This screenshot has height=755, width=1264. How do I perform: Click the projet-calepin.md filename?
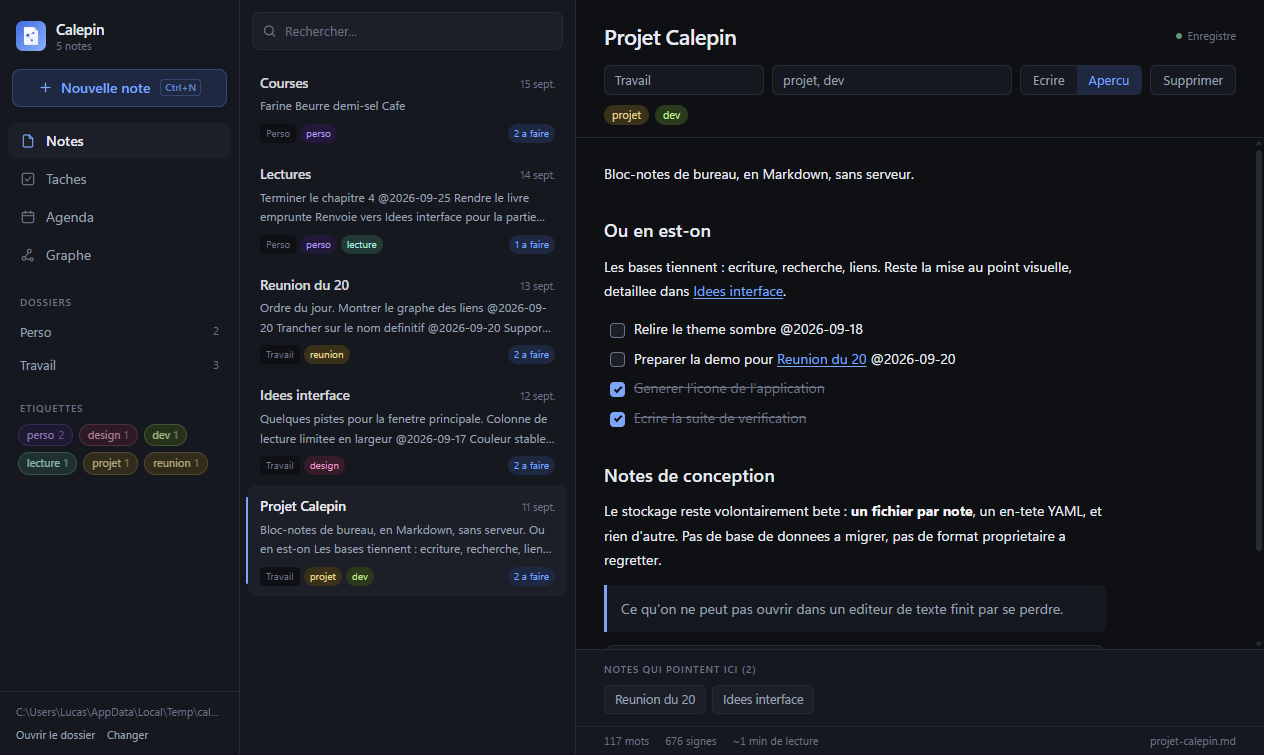[1193, 741]
